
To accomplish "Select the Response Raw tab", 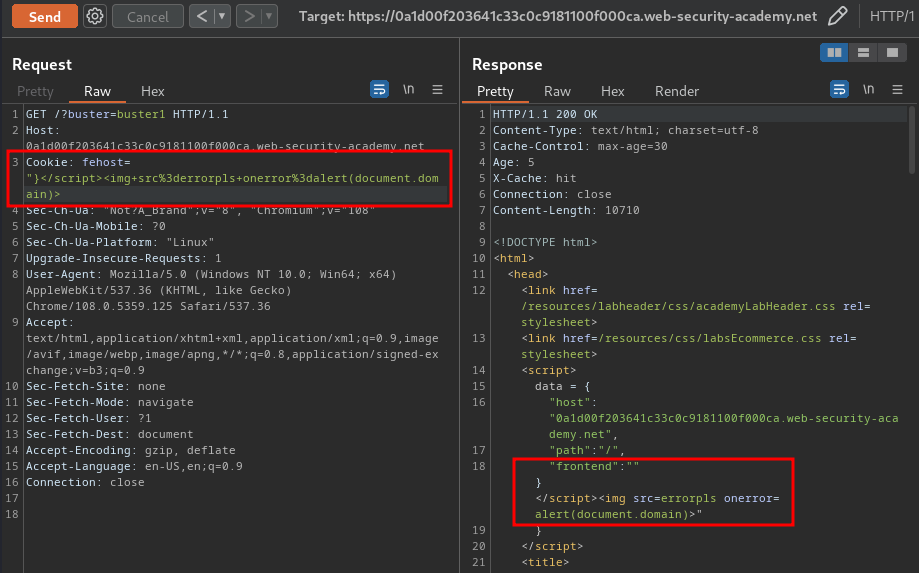I will click(x=557, y=91).
